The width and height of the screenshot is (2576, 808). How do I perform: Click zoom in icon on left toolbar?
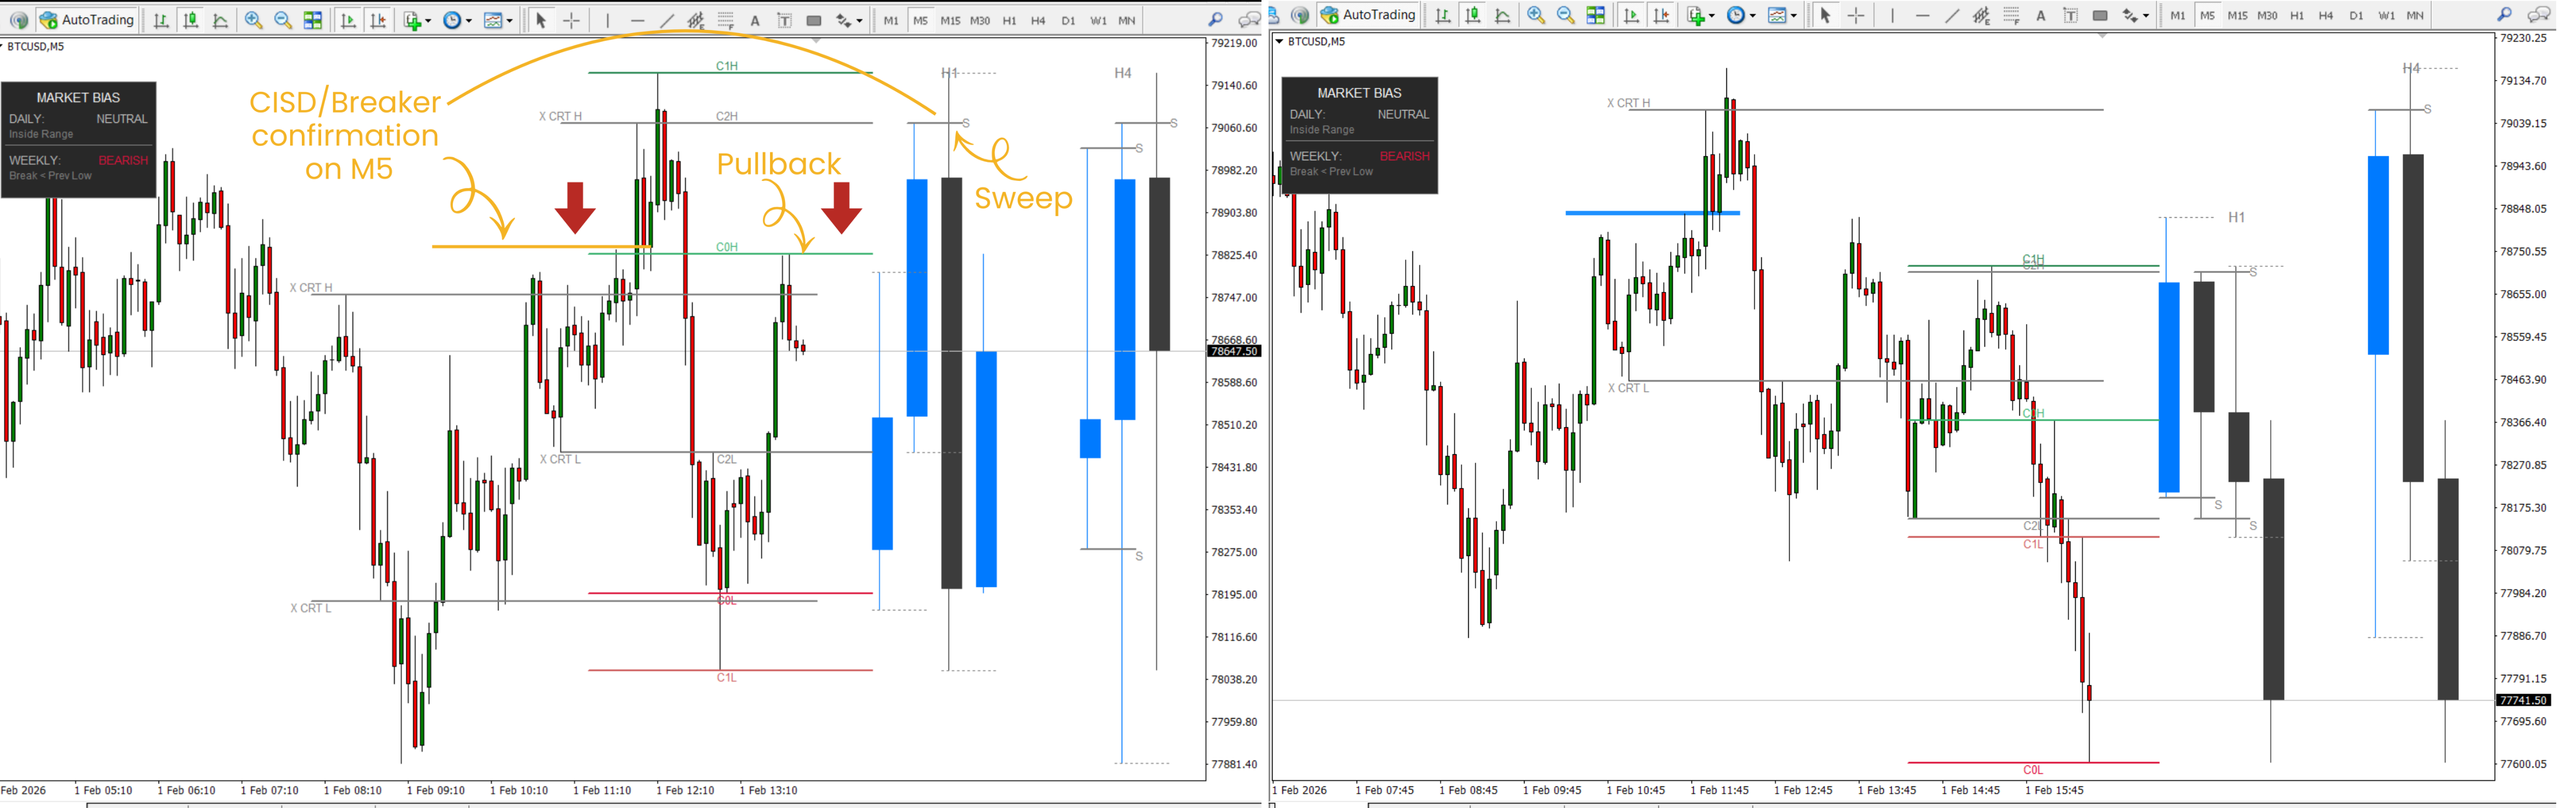click(254, 20)
